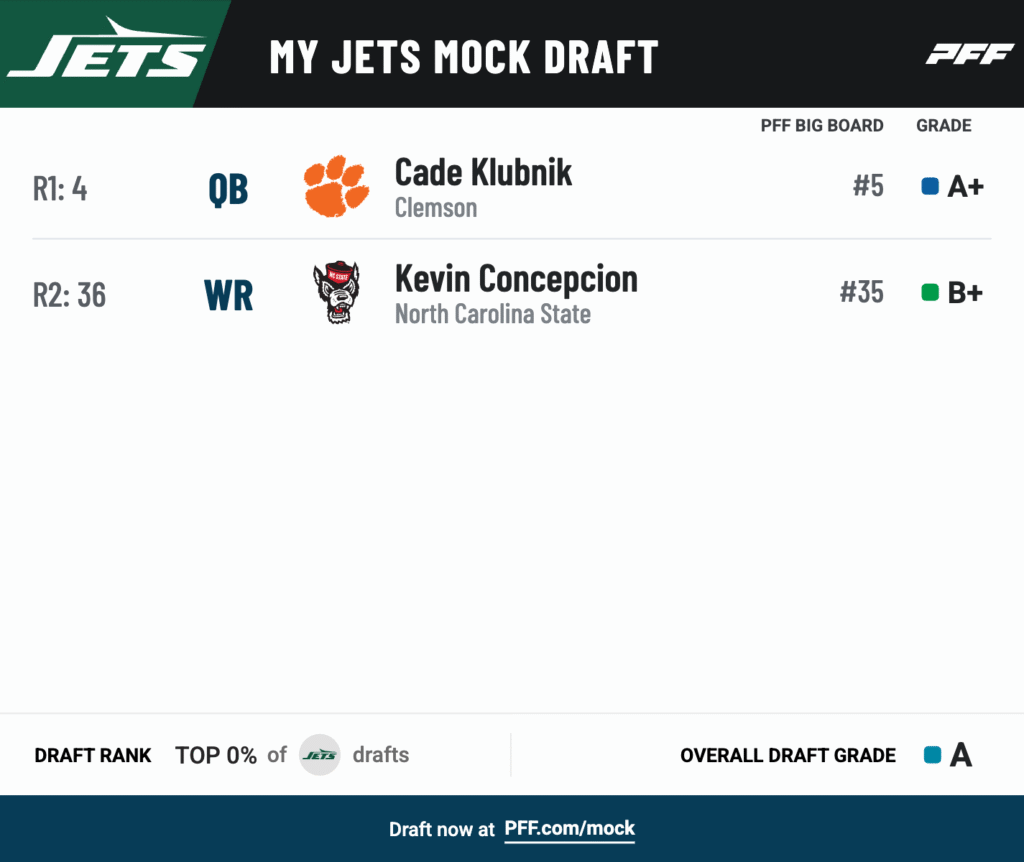Click the teal overall grade swatch

[933, 755]
